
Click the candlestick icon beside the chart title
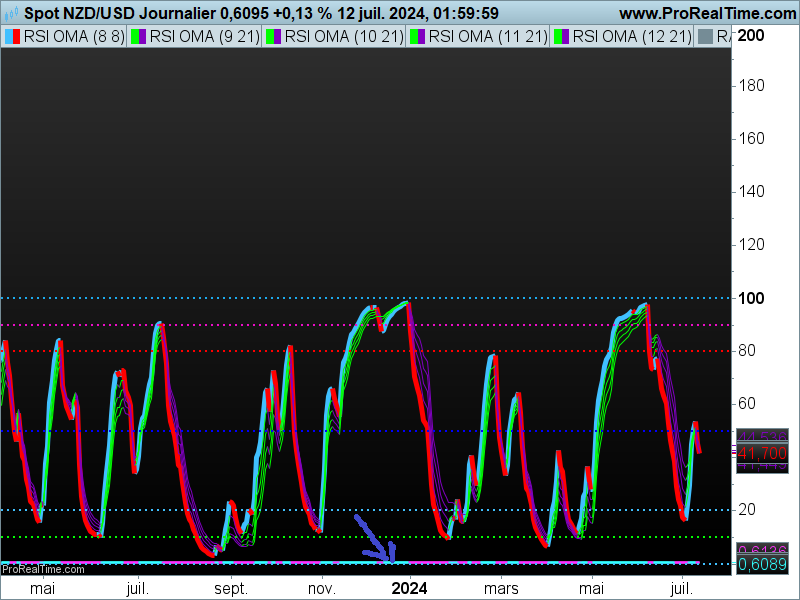11,12
